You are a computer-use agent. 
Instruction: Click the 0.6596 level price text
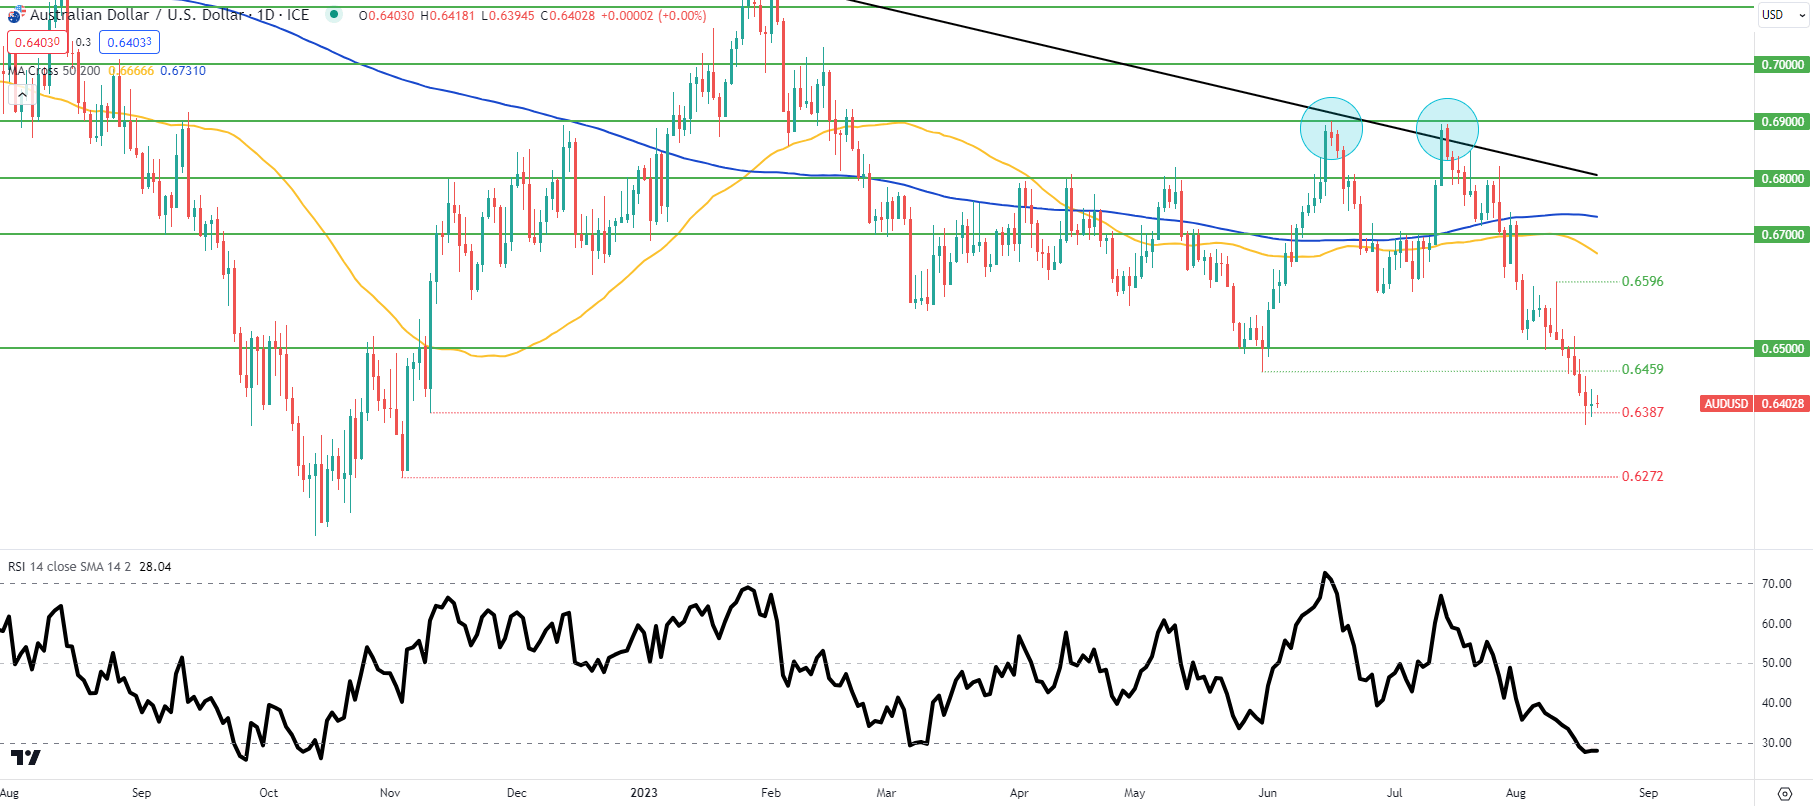pos(1642,282)
